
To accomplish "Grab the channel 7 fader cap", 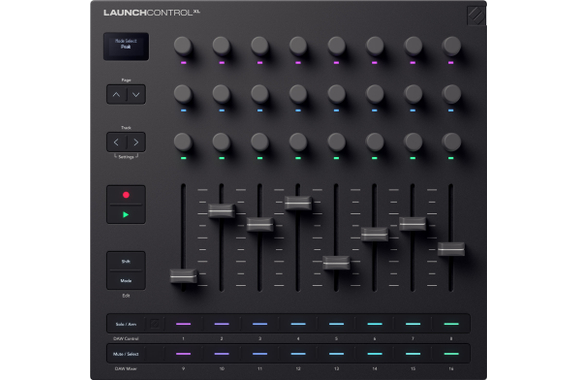I will coord(413,223).
